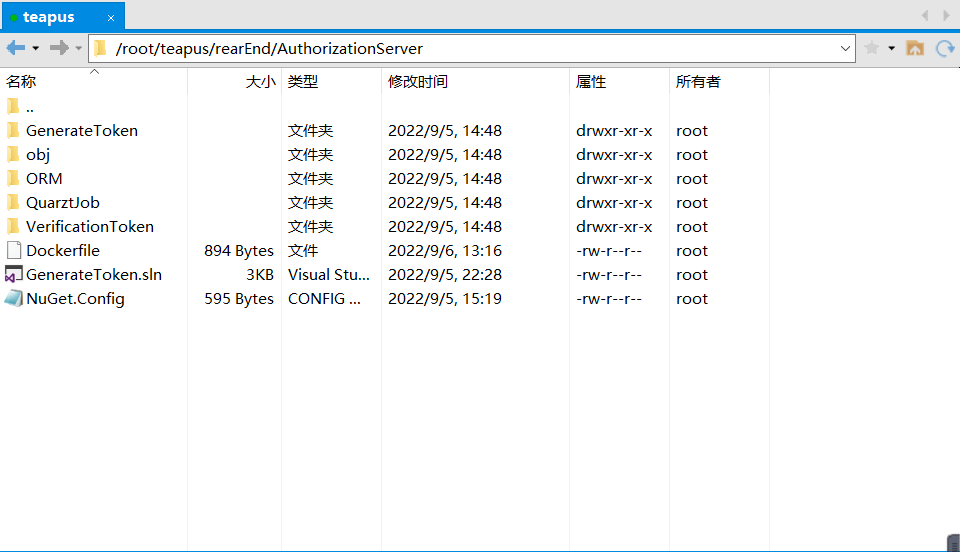Image resolution: width=960 pixels, height=552 pixels.
Task: Select the Dockerfile file icon
Action: pos(13,250)
